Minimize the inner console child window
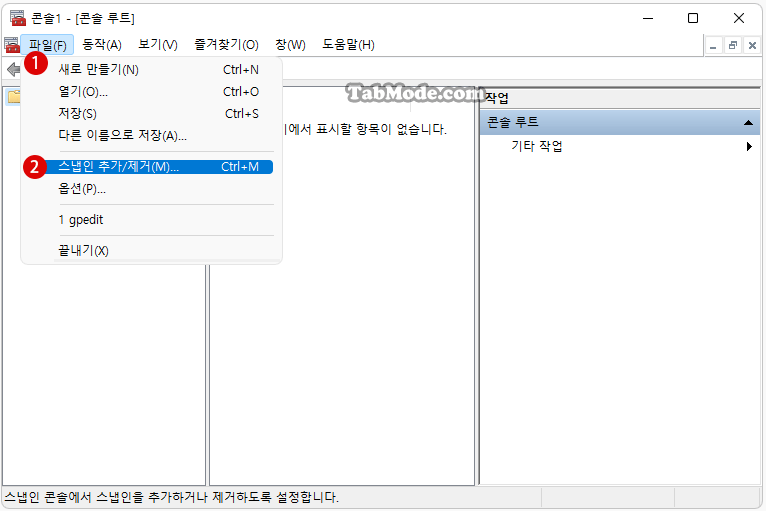Image resolution: width=766 pixels, height=511 pixels. (713, 46)
